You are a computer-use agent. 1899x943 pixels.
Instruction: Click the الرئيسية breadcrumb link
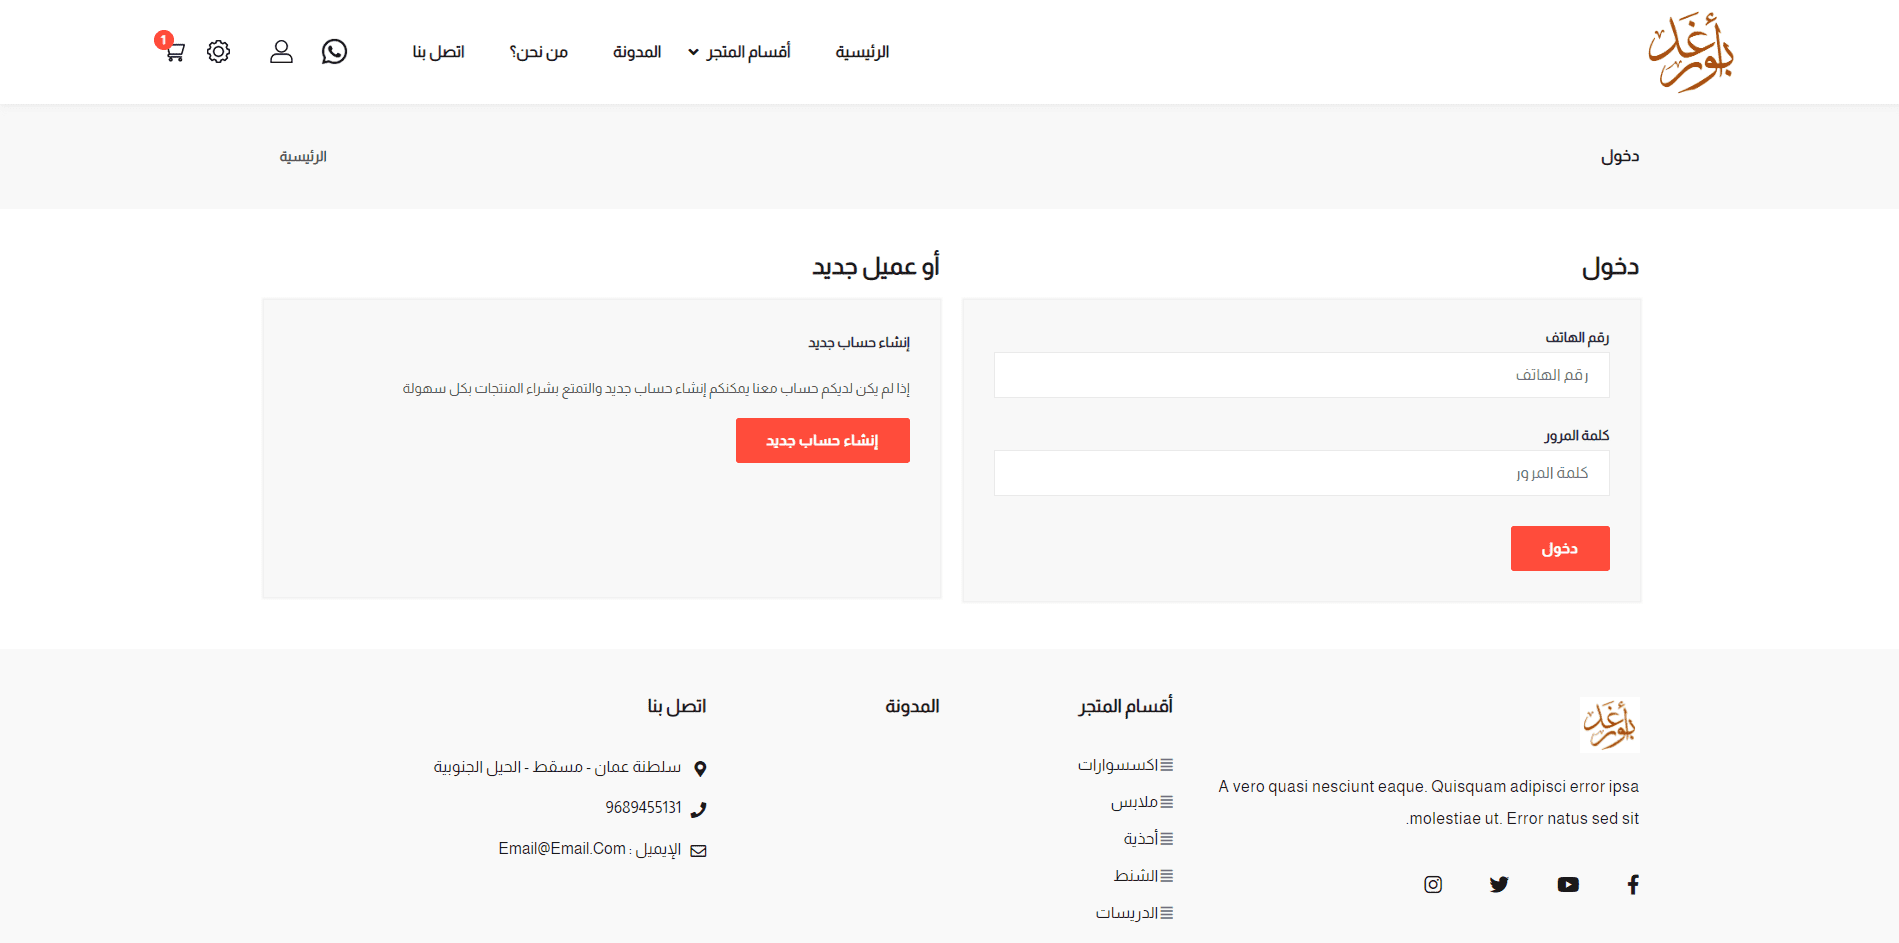pyautogui.click(x=303, y=157)
